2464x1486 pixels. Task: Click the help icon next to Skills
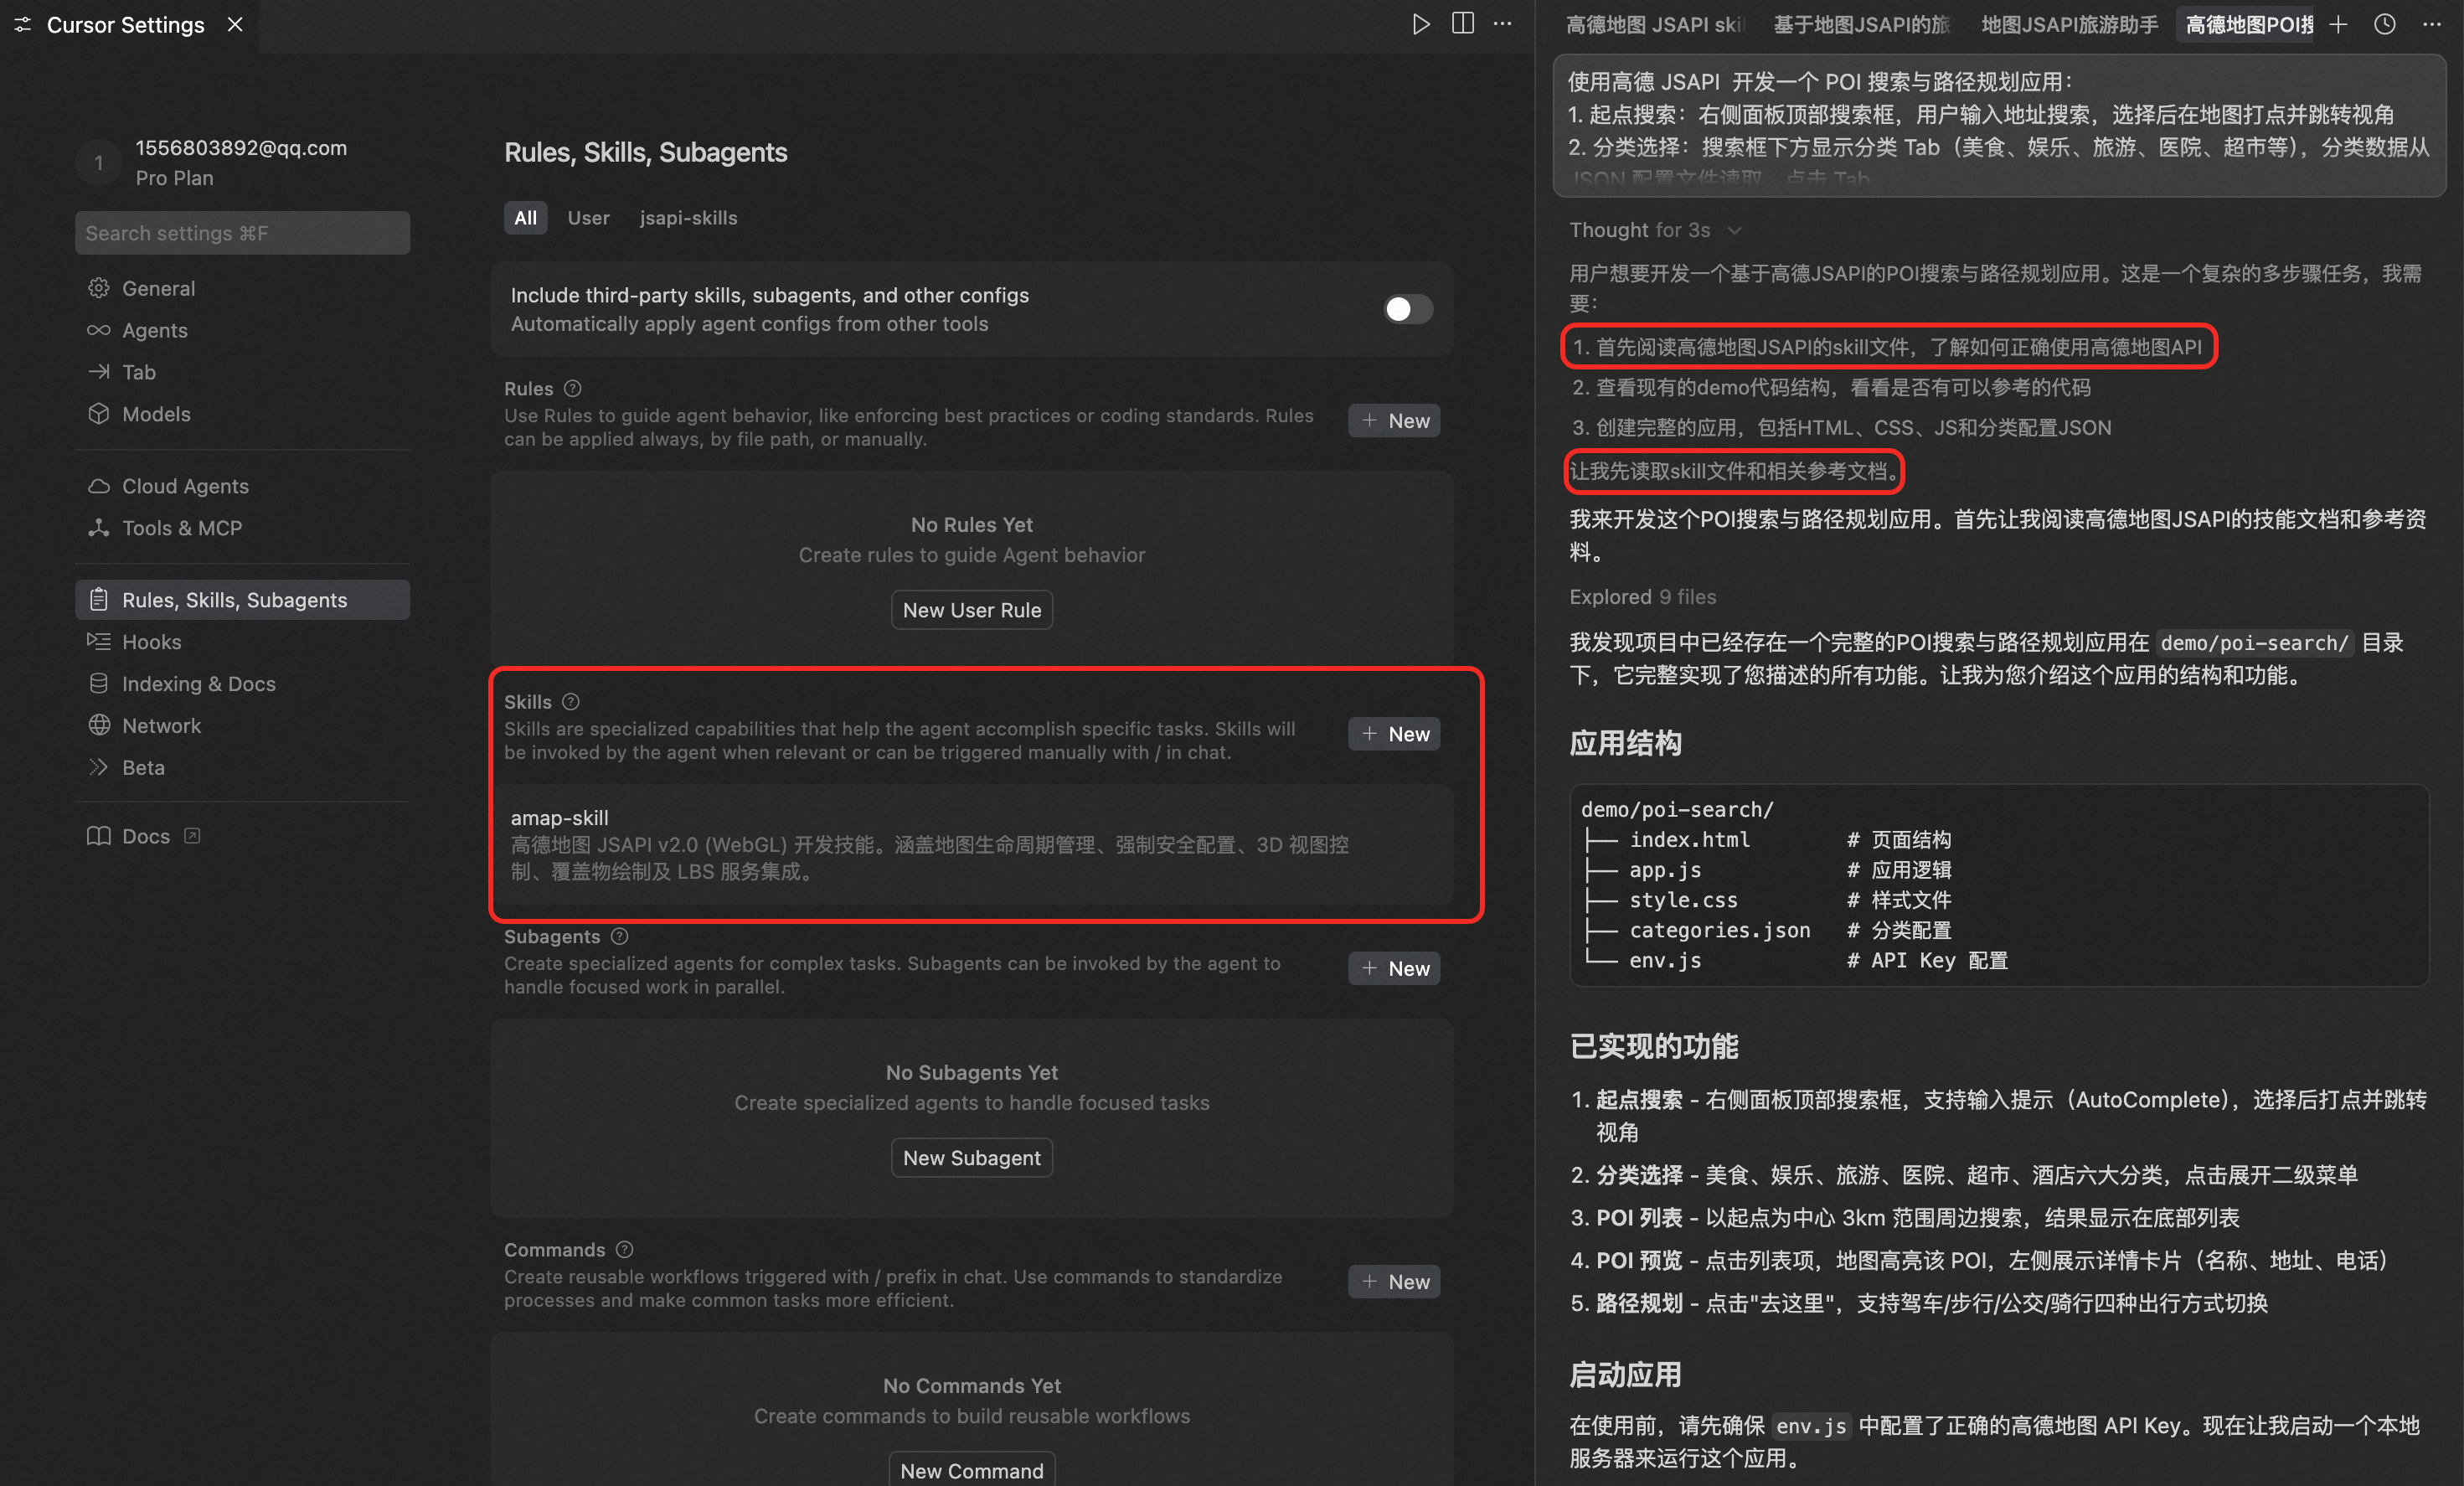click(571, 702)
